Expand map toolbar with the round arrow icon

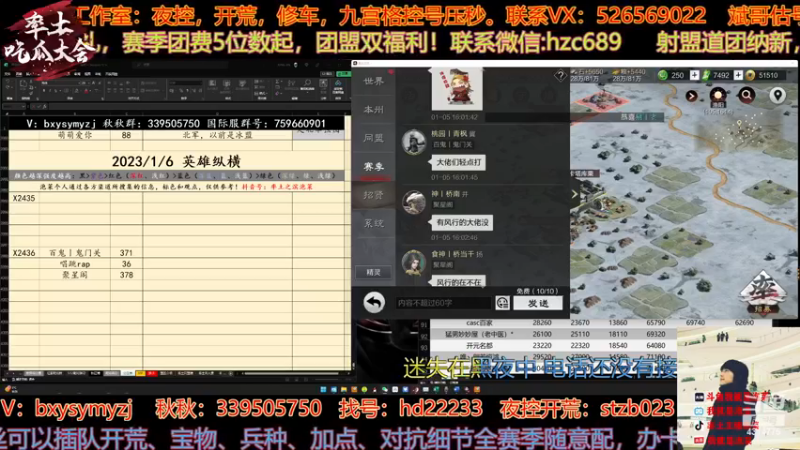(x=691, y=96)
